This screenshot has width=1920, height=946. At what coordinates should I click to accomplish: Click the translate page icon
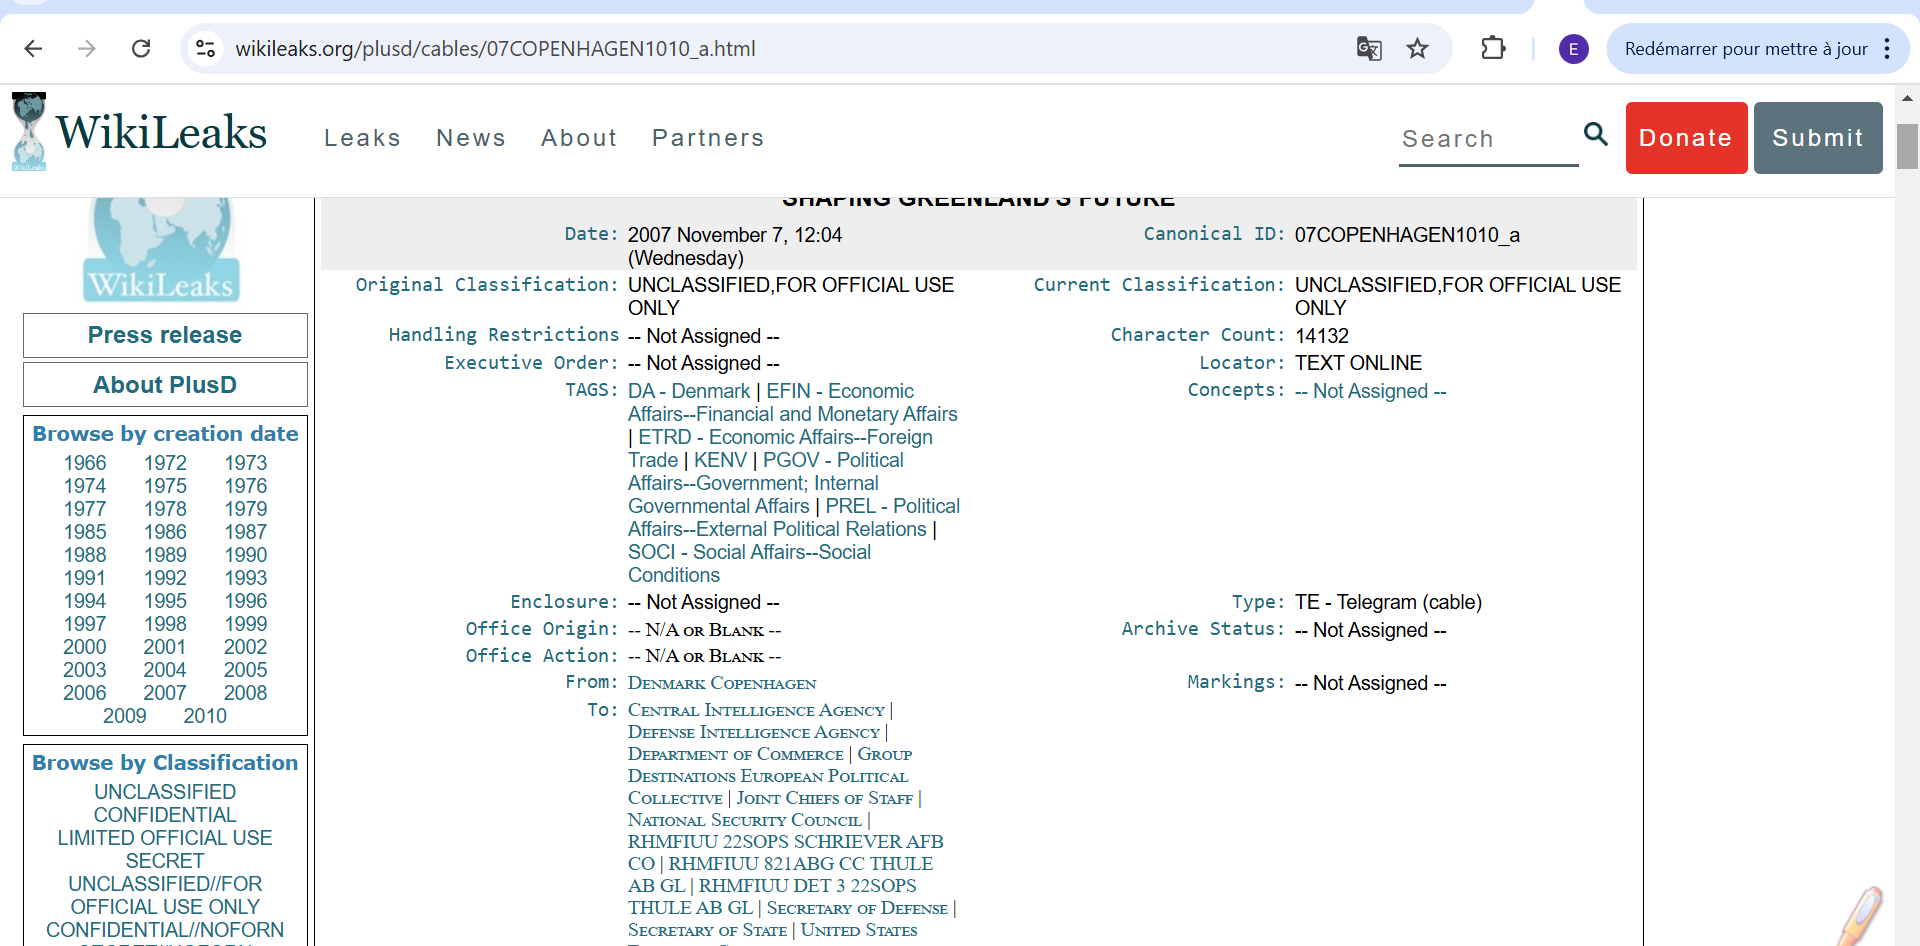coord(1368,48)
